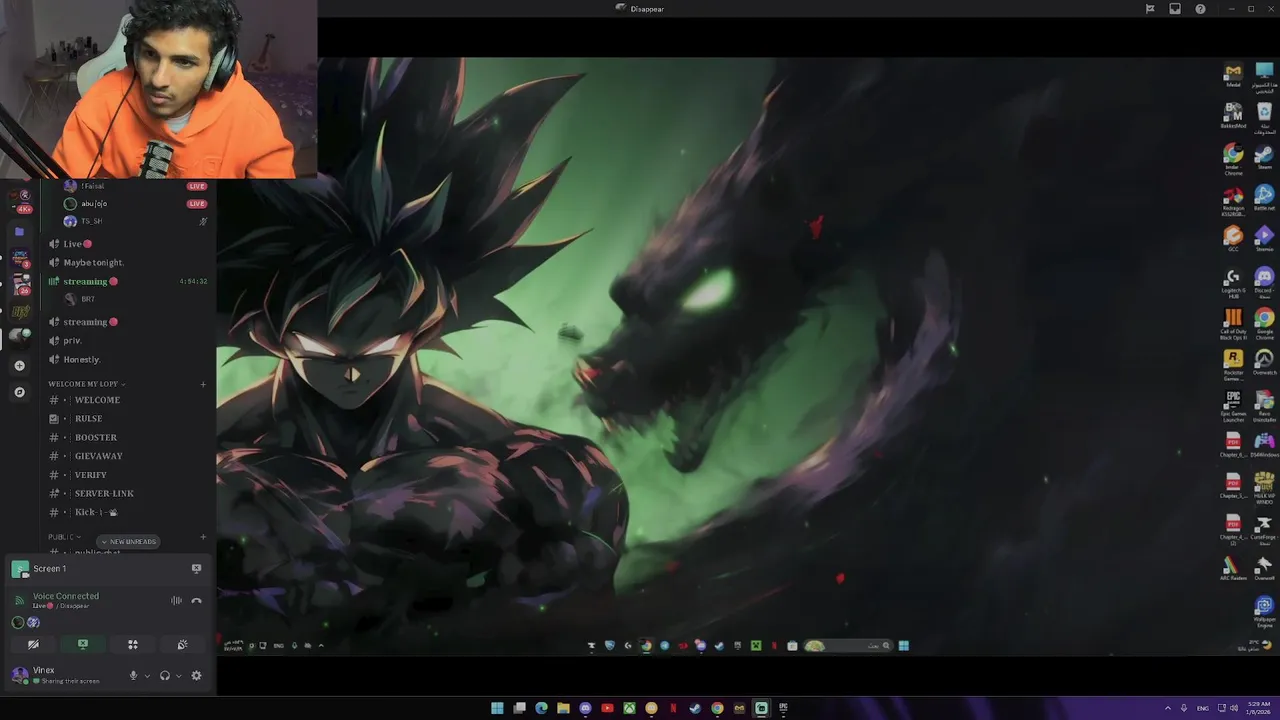Viewport: 1280px width, 720px height.
Task: Open Discord inbox icon in title bar
Action: [x=1175, y=9]
